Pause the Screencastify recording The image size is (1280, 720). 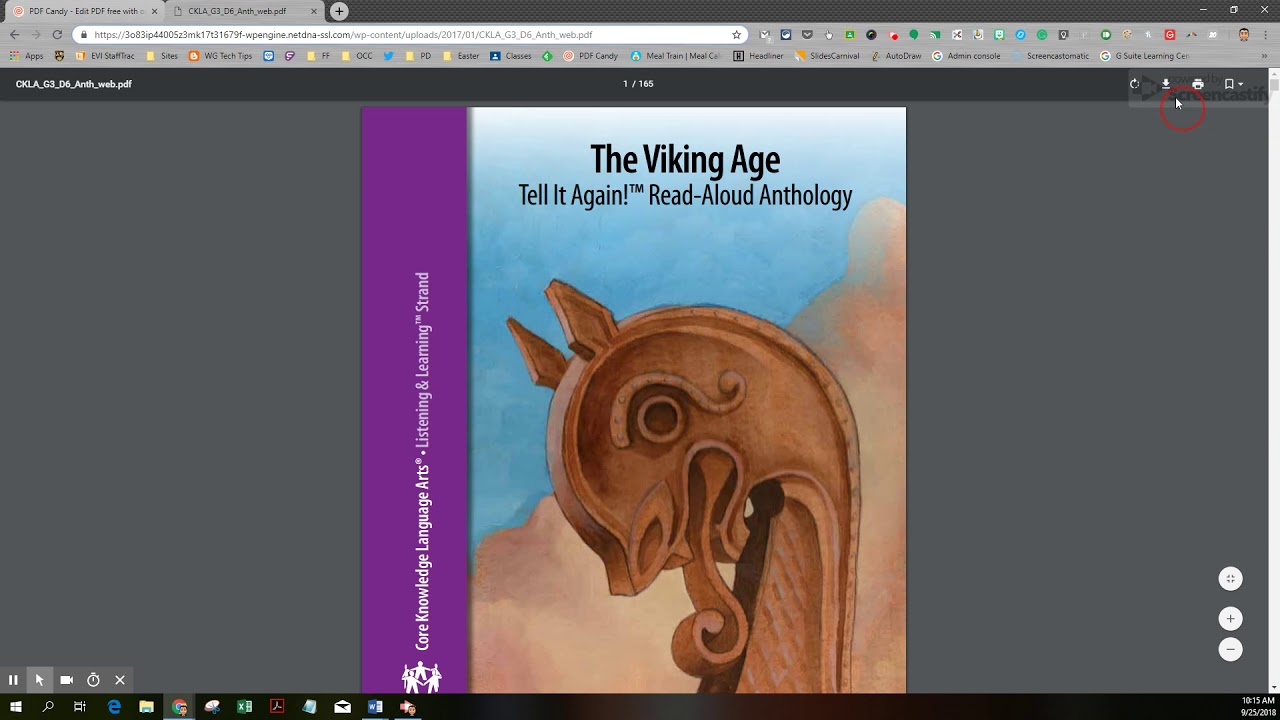[13, 680]
